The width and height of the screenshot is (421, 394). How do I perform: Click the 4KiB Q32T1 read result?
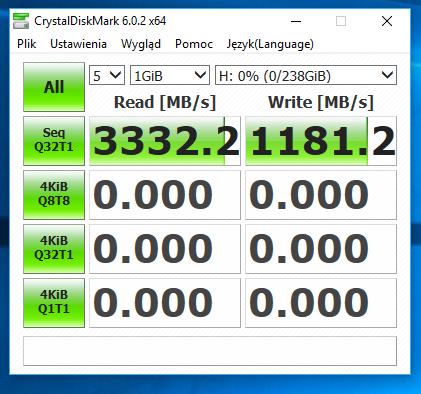(x=165, y=249)
